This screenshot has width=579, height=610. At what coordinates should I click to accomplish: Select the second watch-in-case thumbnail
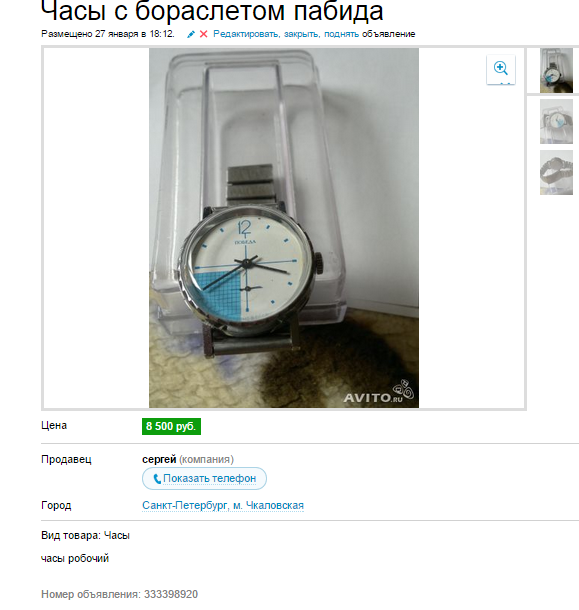[556, 121]
